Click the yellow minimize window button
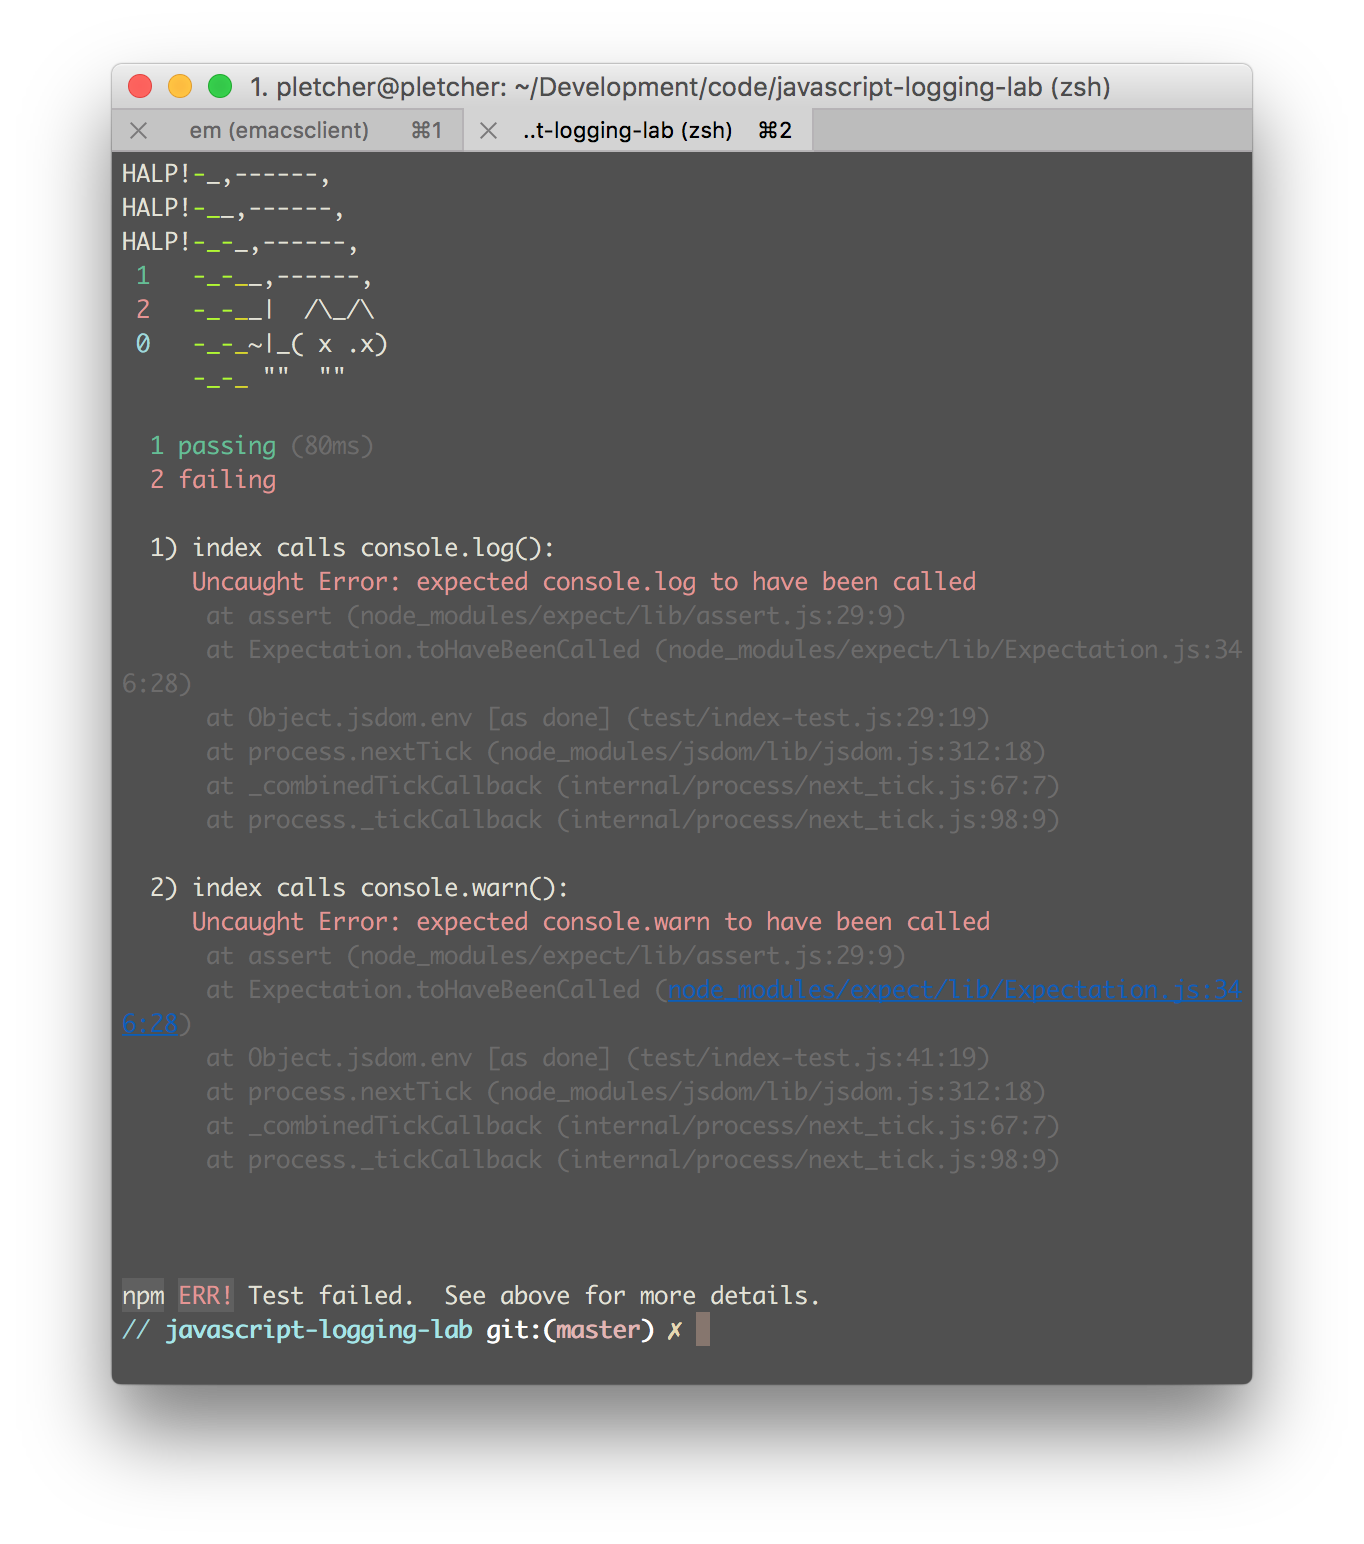 [x=180, y=87]
